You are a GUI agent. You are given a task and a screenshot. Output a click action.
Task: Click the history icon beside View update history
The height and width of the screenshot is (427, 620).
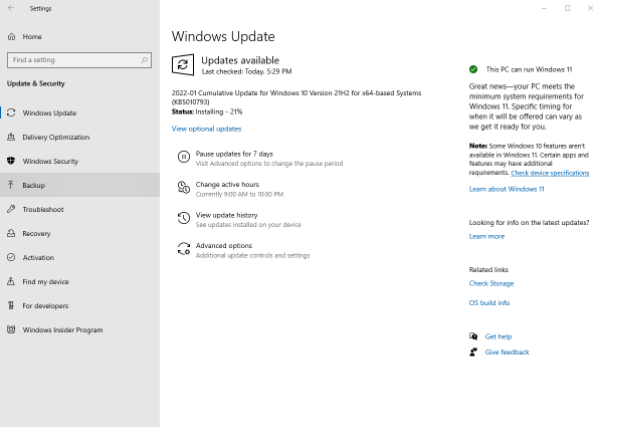tap(183, 218)
